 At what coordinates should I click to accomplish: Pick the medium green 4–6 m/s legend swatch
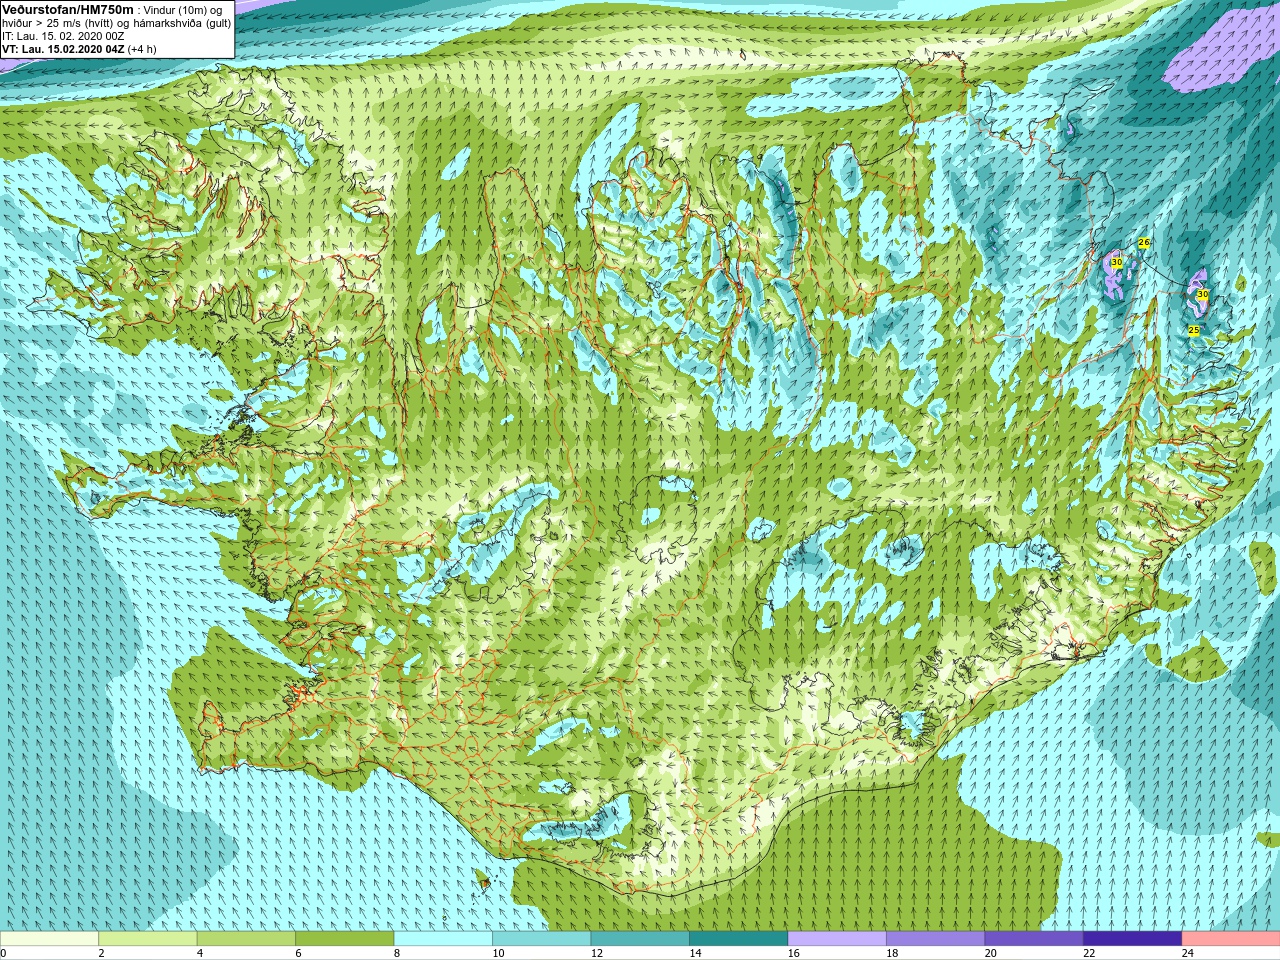[x=246, y=939]
